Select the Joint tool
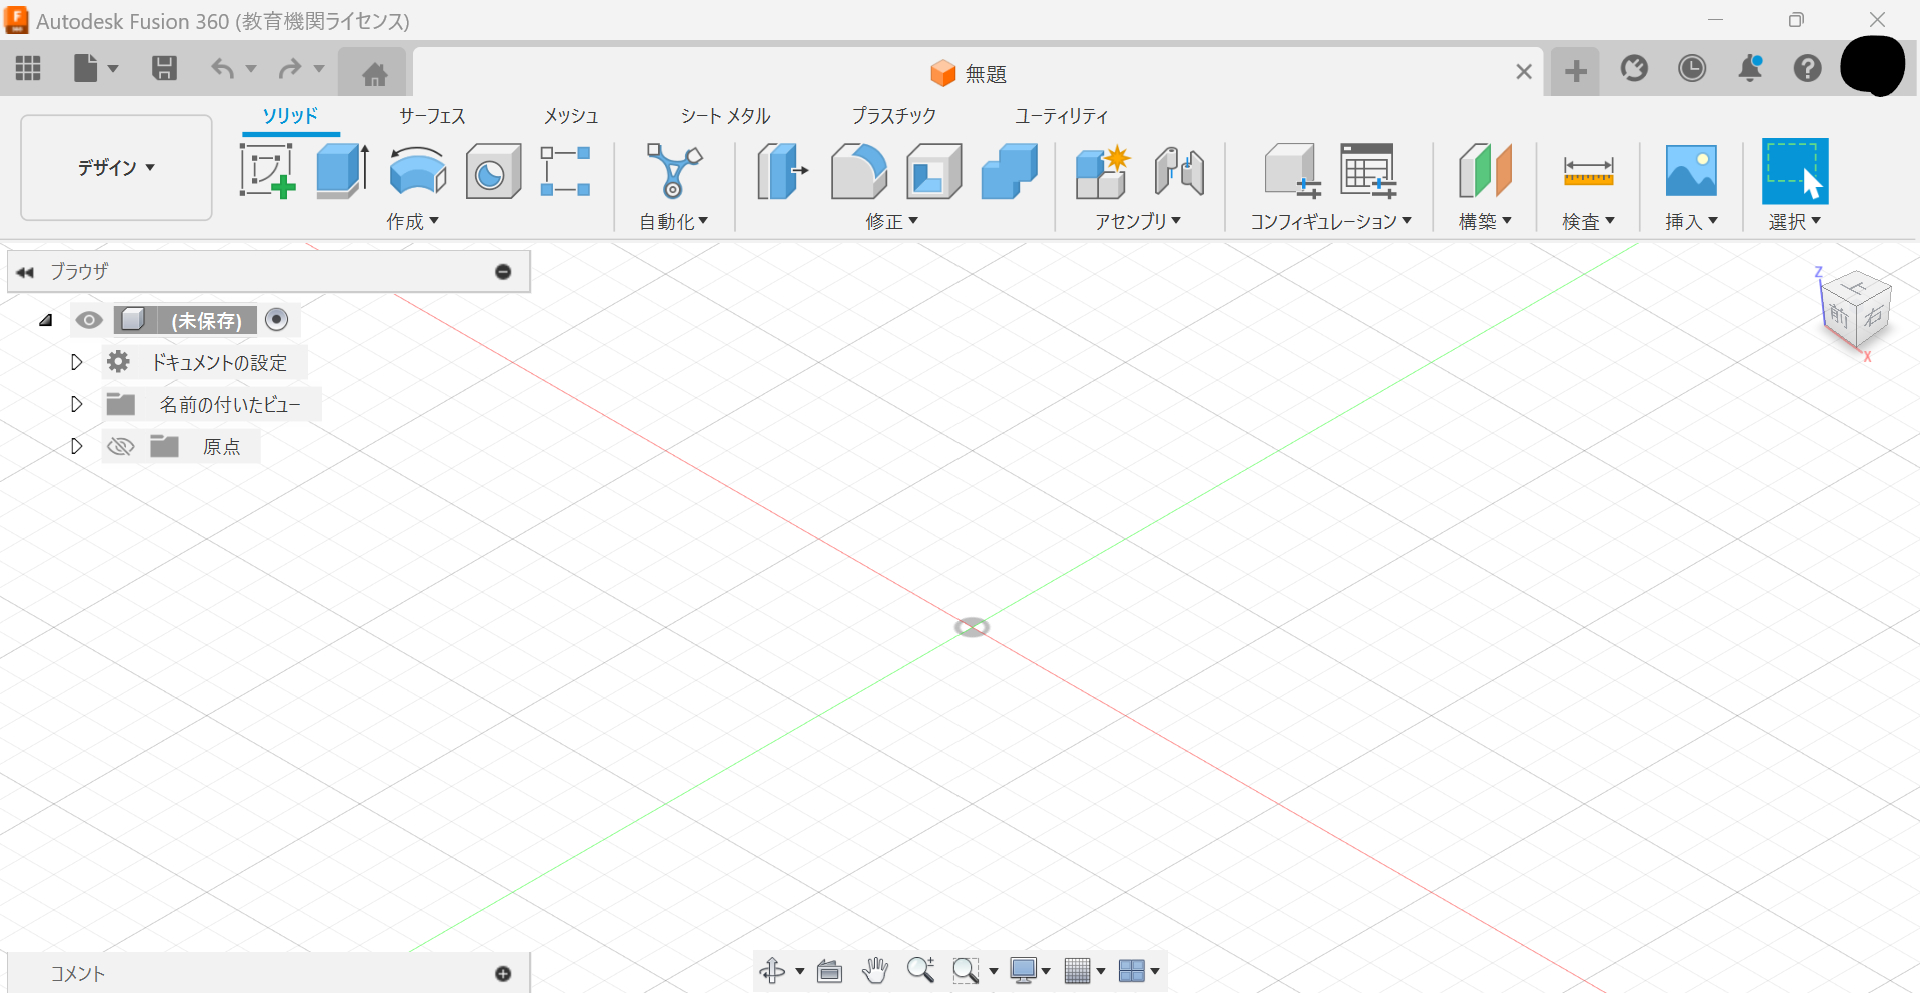Screen dimensions: 1920x993 click(1179, 171)
